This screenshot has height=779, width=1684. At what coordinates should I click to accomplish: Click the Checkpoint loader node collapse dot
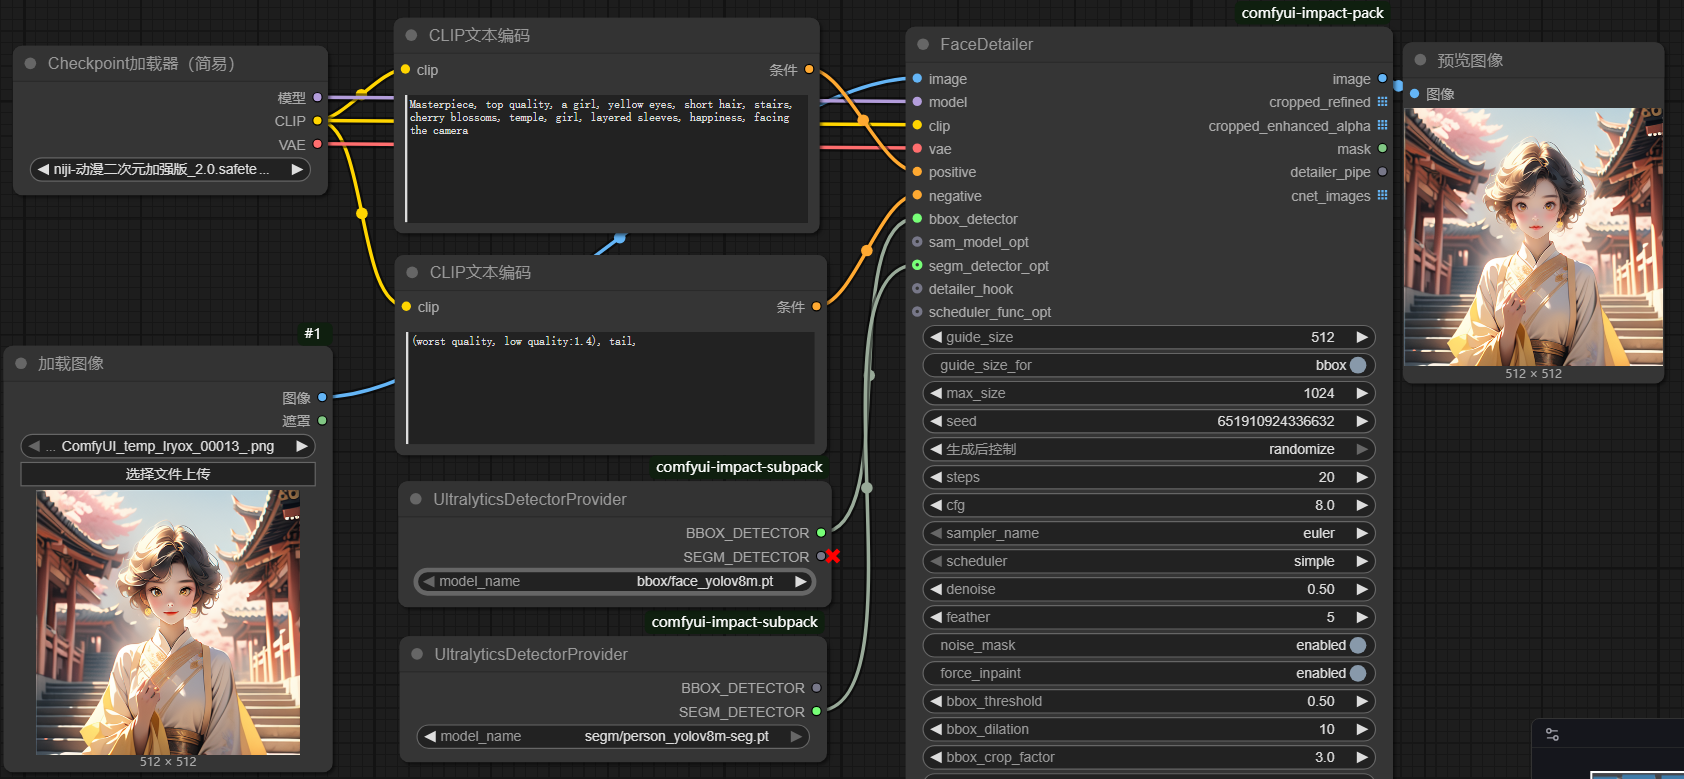tap(30, 63)
